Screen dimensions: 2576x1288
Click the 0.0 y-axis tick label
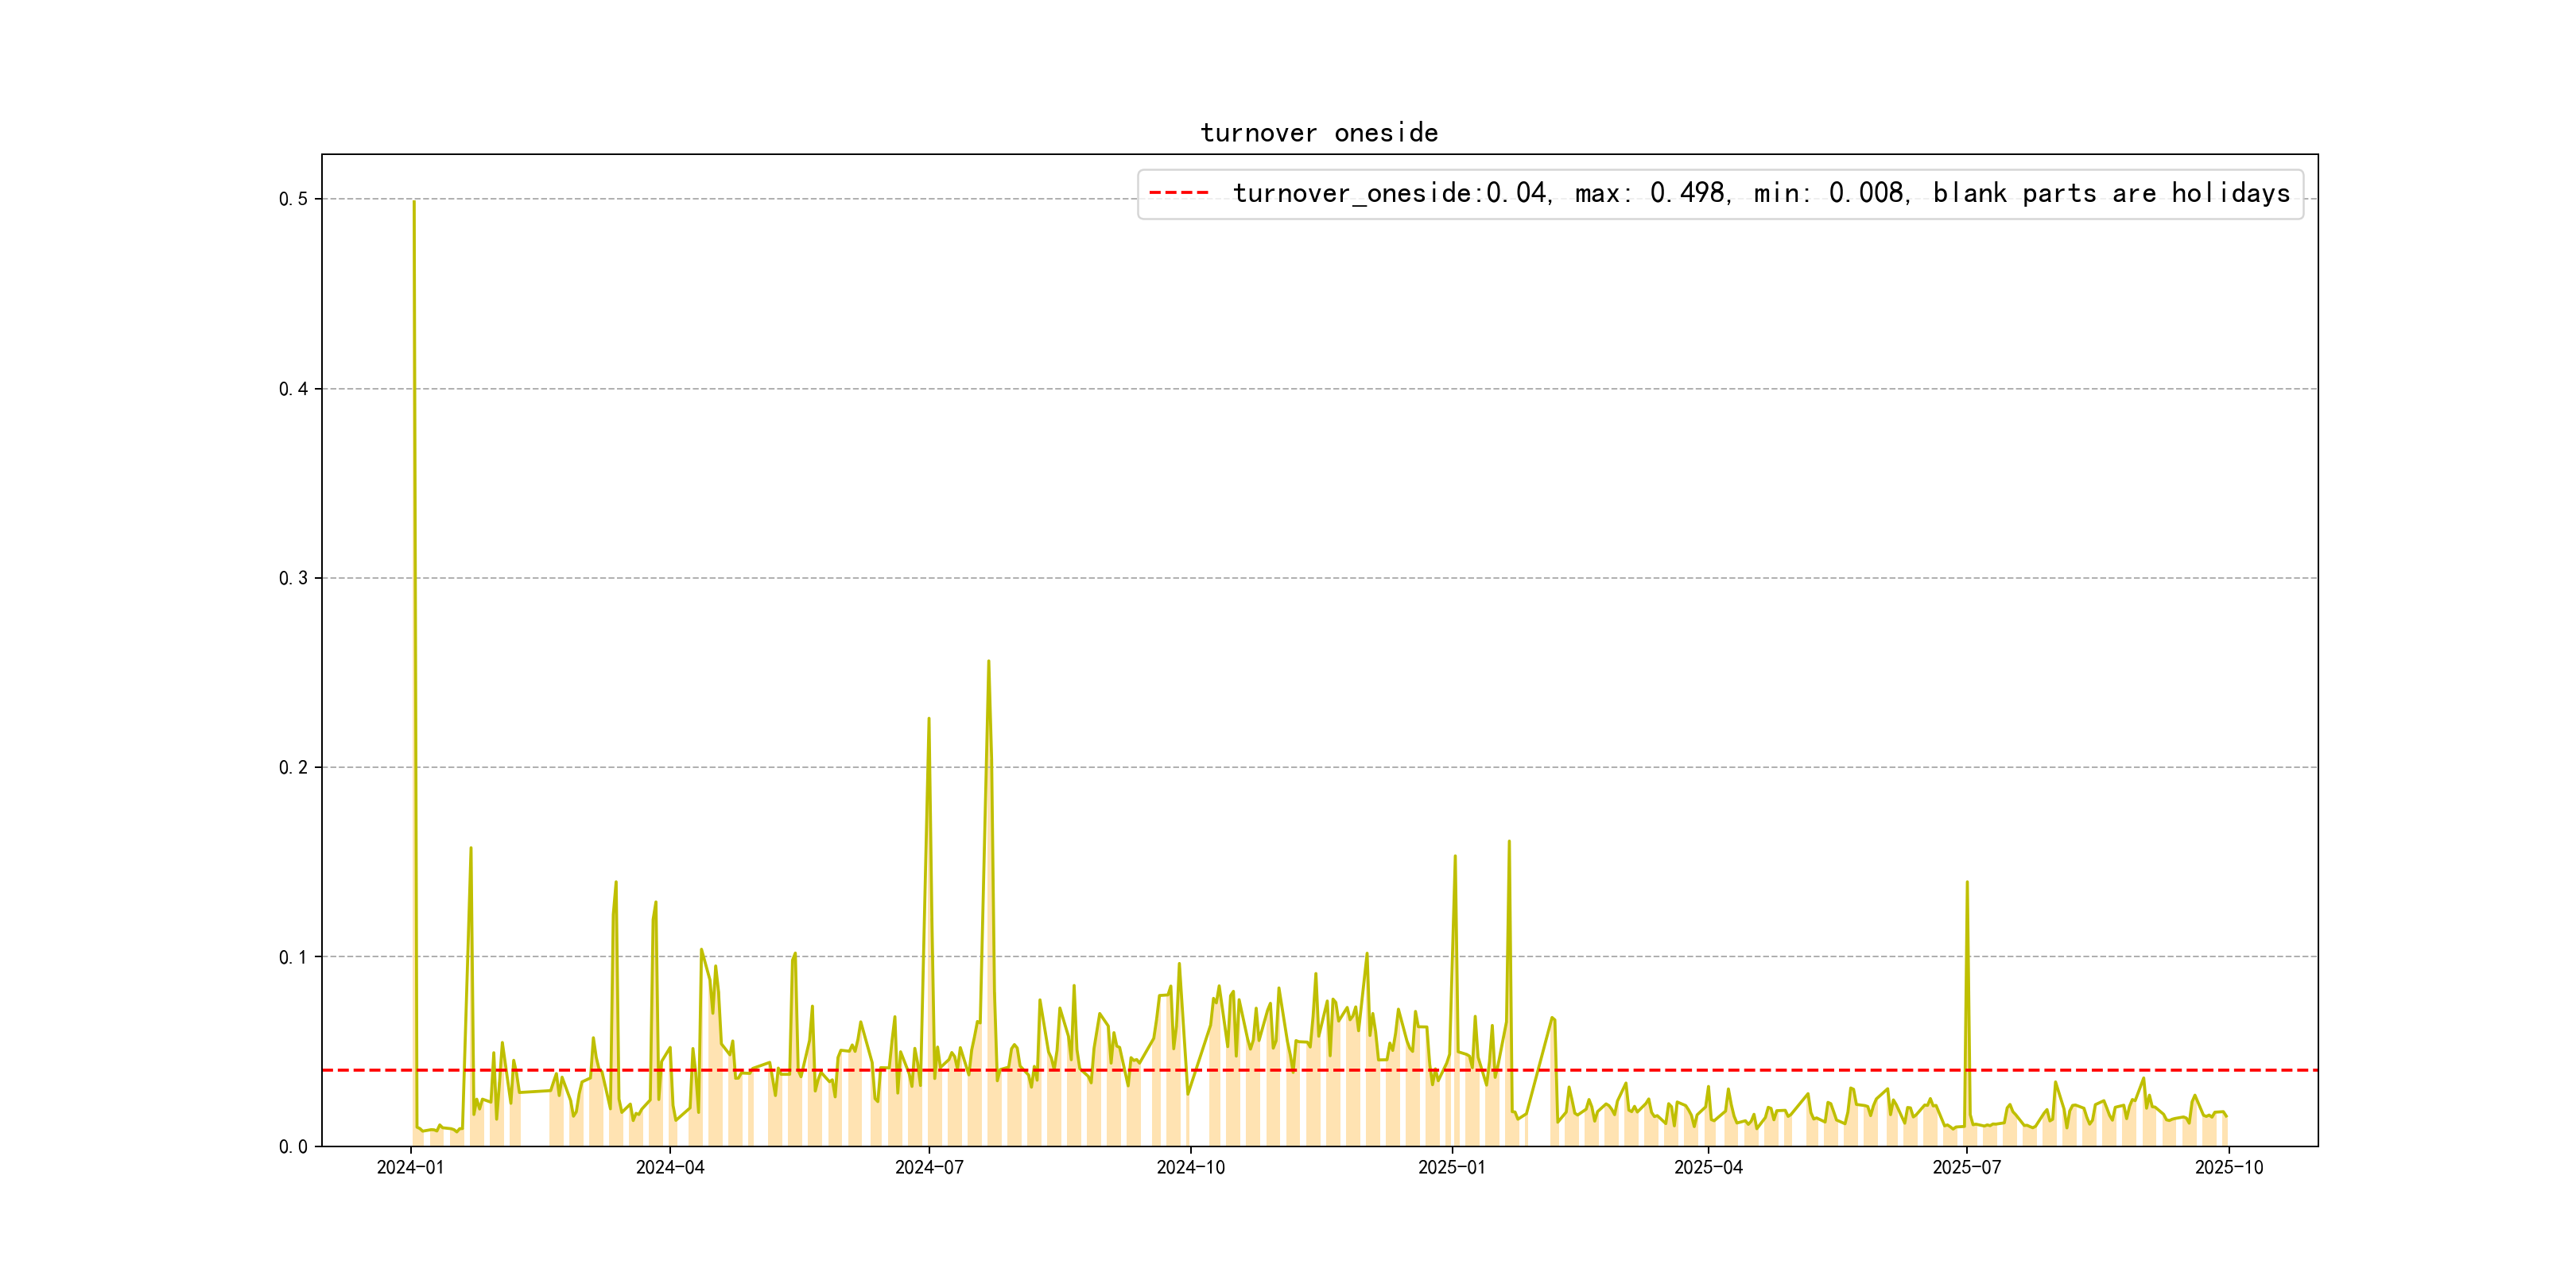pyautogui.click(x=293, y=1147)
